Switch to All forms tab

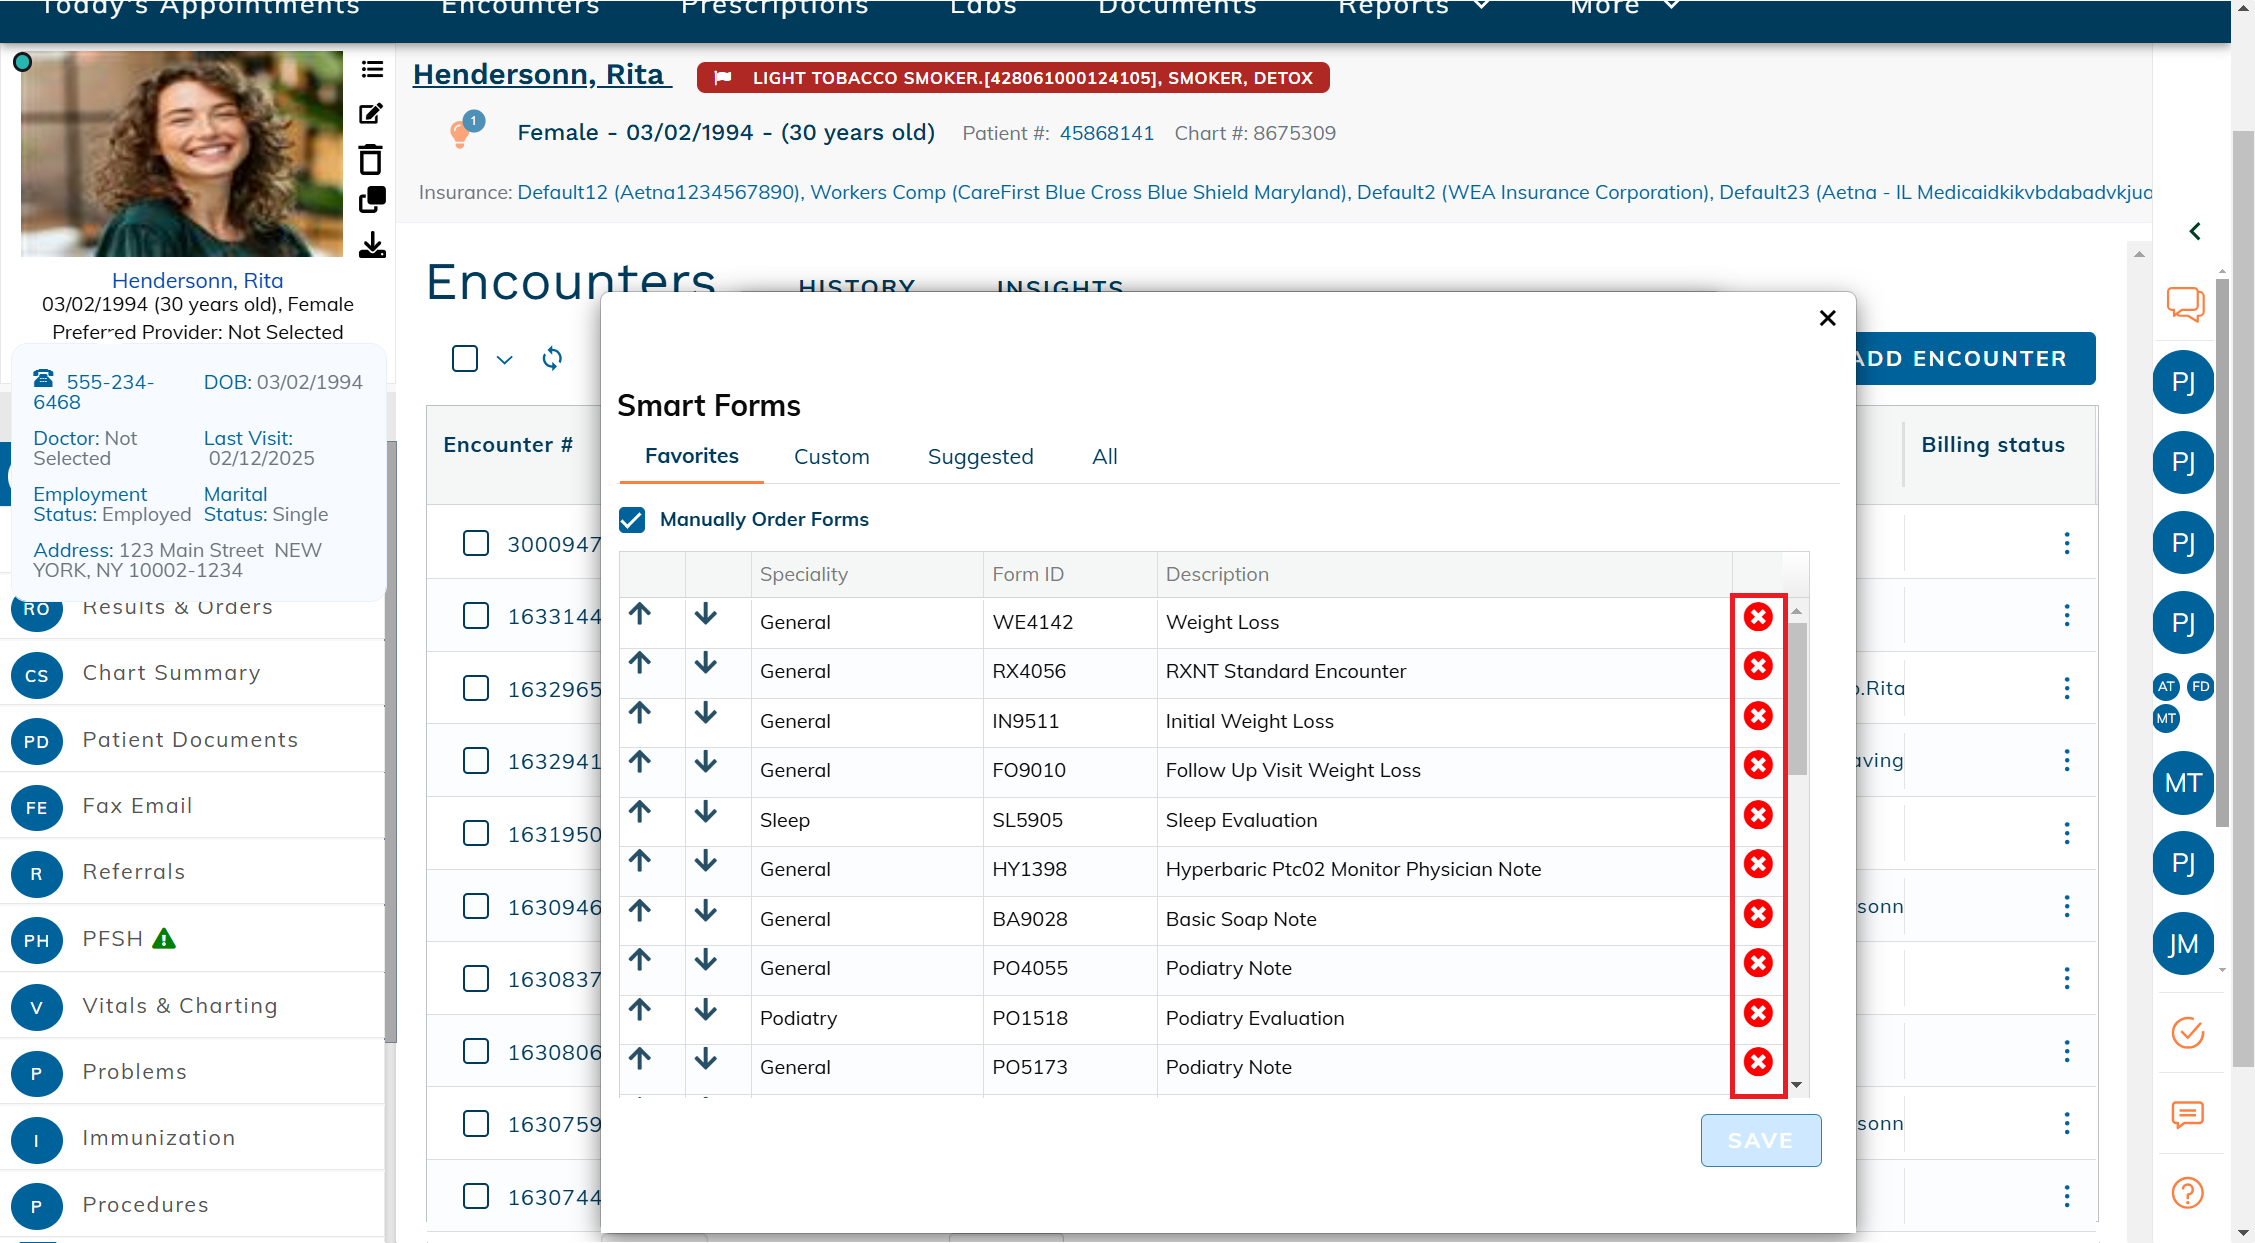[1105, 457]
